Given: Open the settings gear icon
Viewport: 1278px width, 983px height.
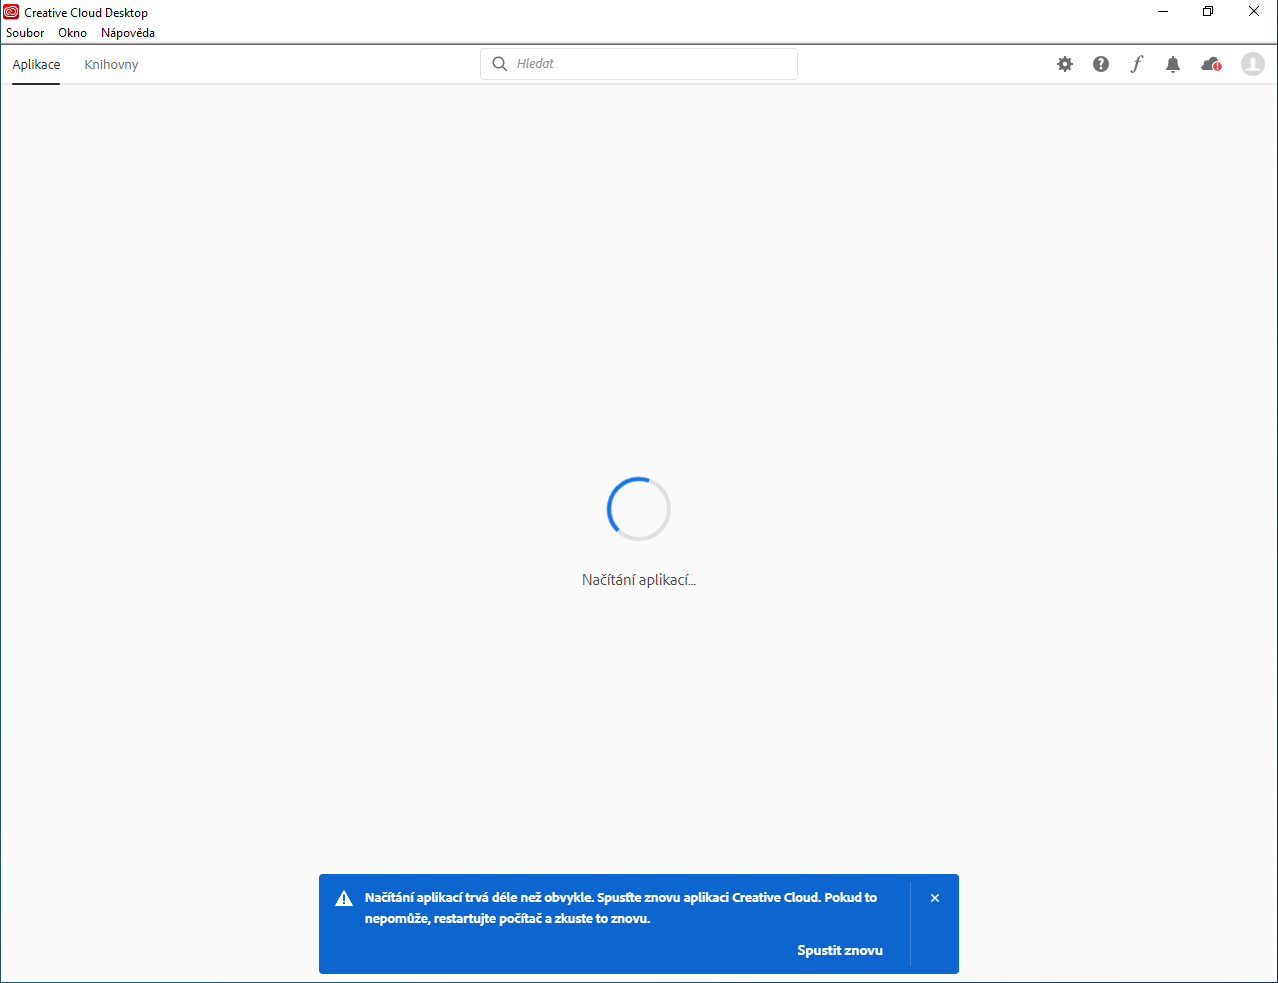Looking at the screenshot, I should click(x=1065, y=64).
